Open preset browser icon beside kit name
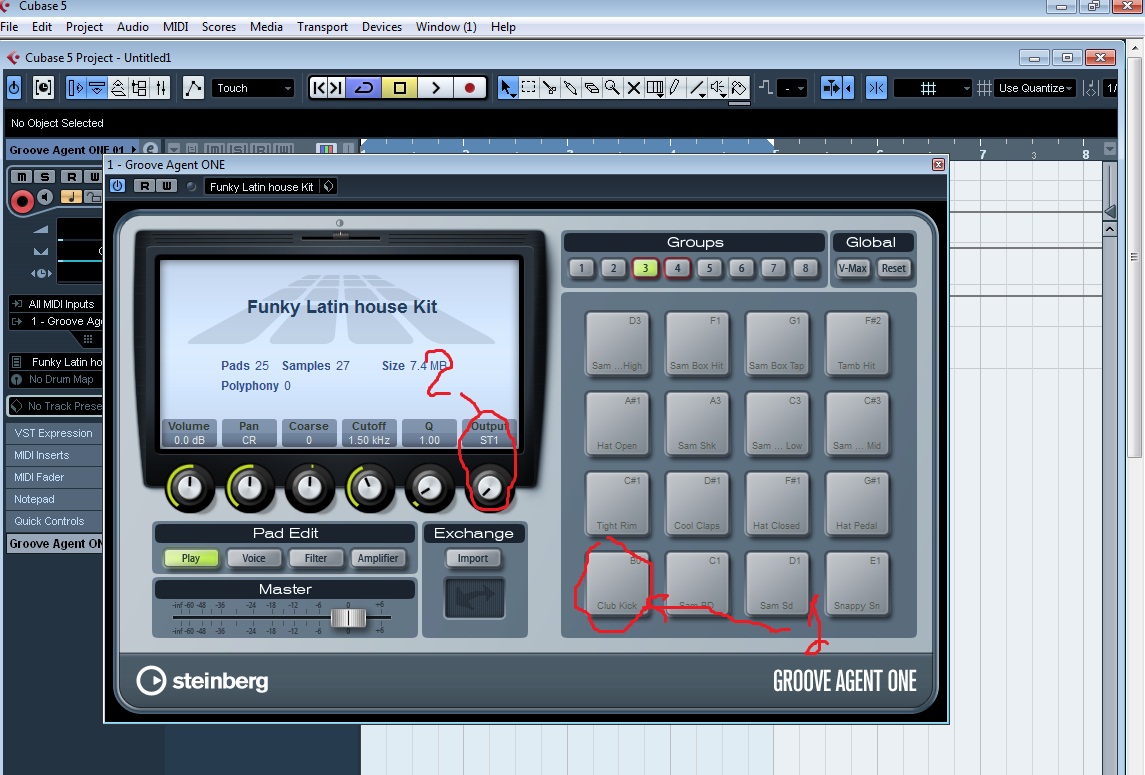This screenshot has width=1145, height=775. [x=329, y=186]
